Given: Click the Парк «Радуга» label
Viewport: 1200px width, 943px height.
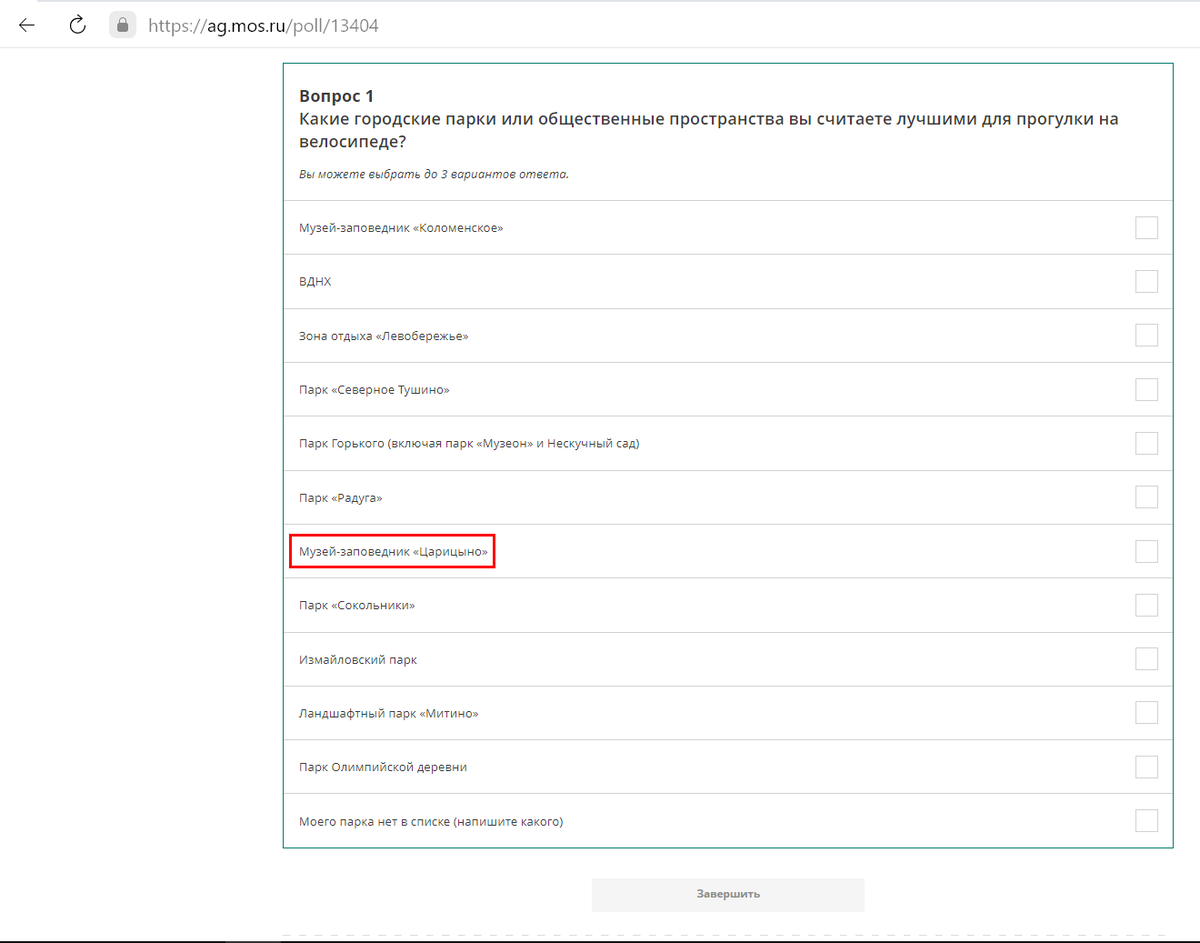Looking at the screenshot, I should [x=340, y=498].
